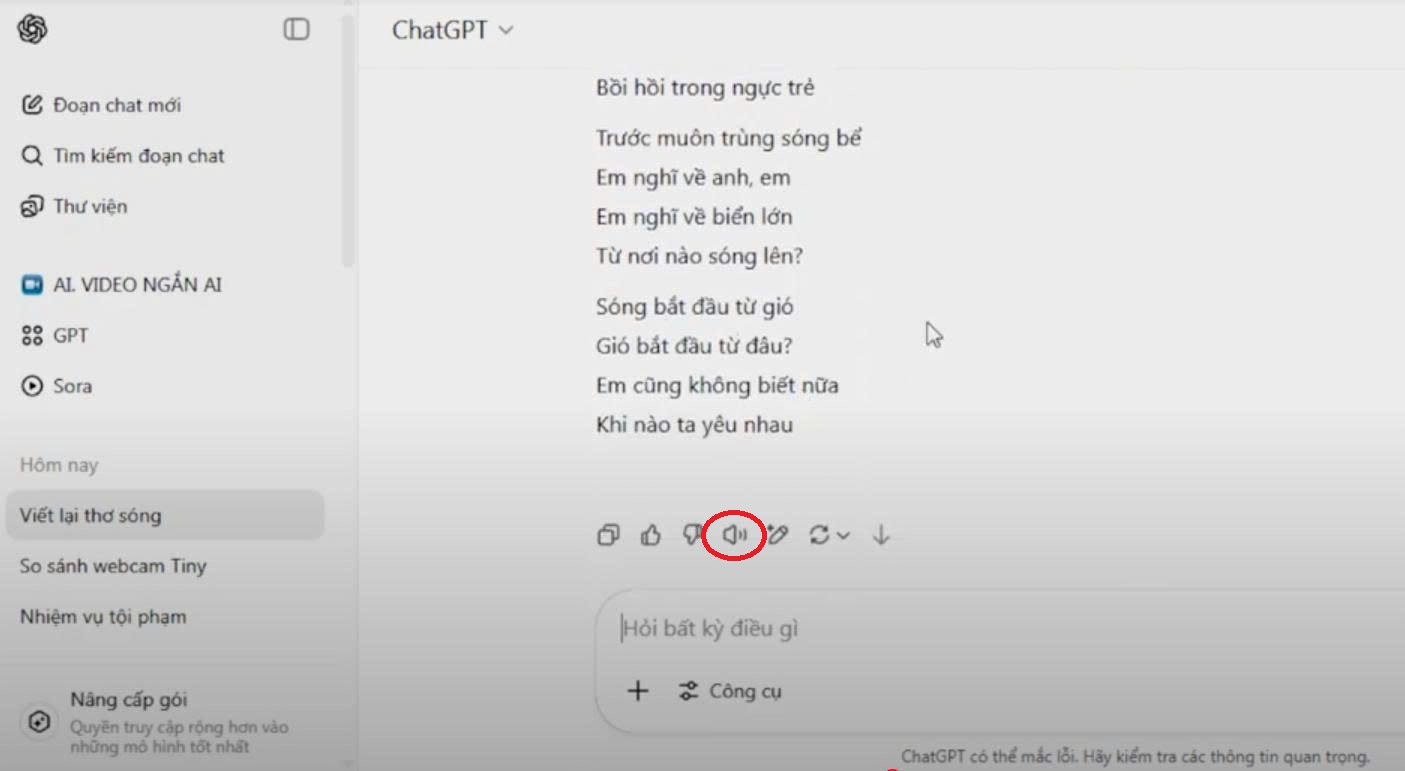The image size is (1405, 771).
Task: Click the plus attach icon
Action: point(638,691)
